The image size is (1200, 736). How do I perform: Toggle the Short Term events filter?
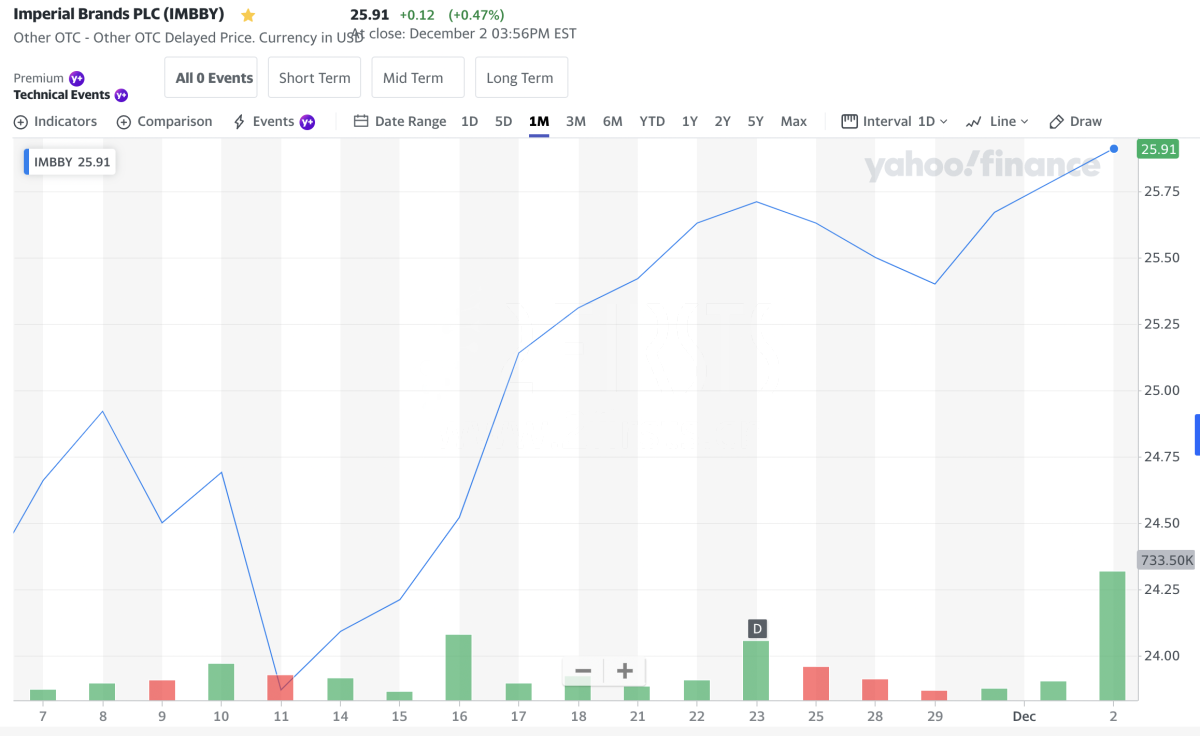(314, 78)
